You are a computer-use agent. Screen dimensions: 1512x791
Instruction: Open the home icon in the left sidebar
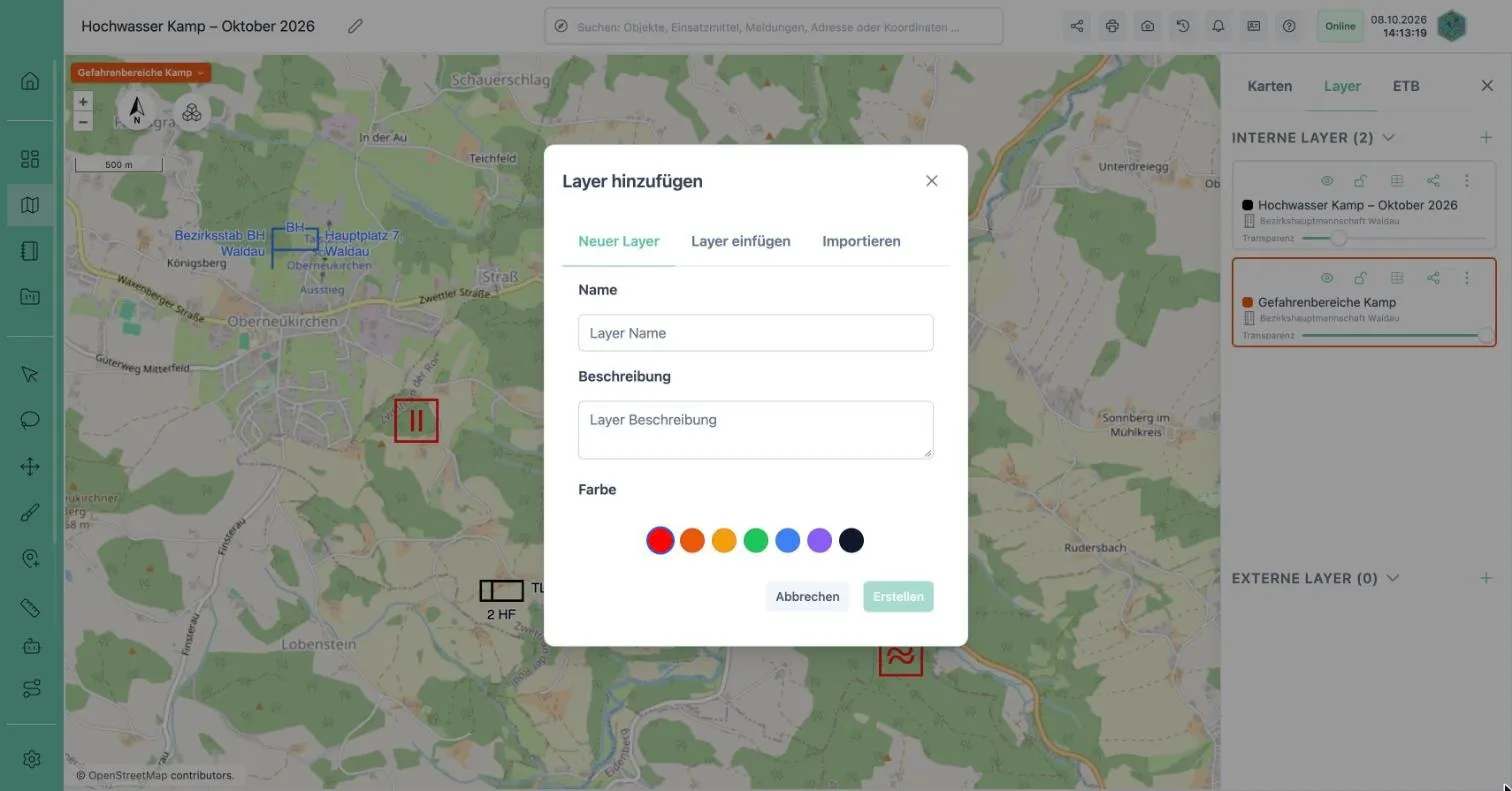point(30,81)
